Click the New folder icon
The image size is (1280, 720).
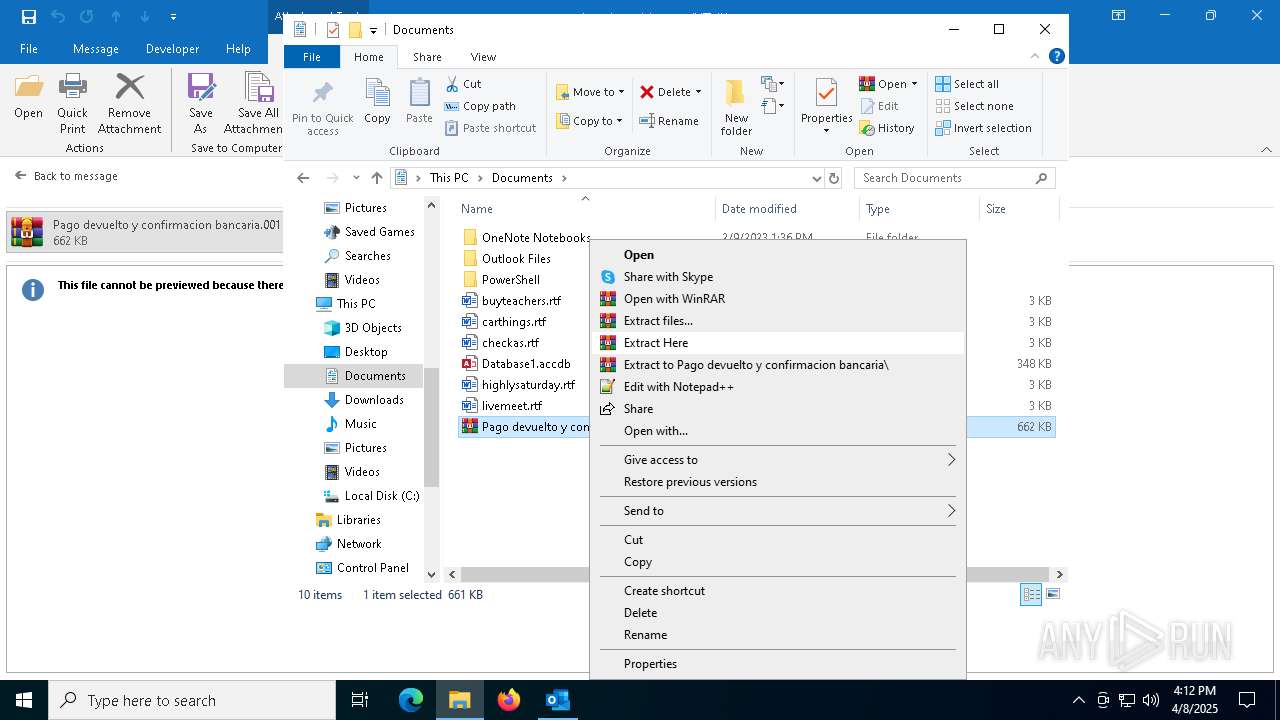[x=736, y=108]
